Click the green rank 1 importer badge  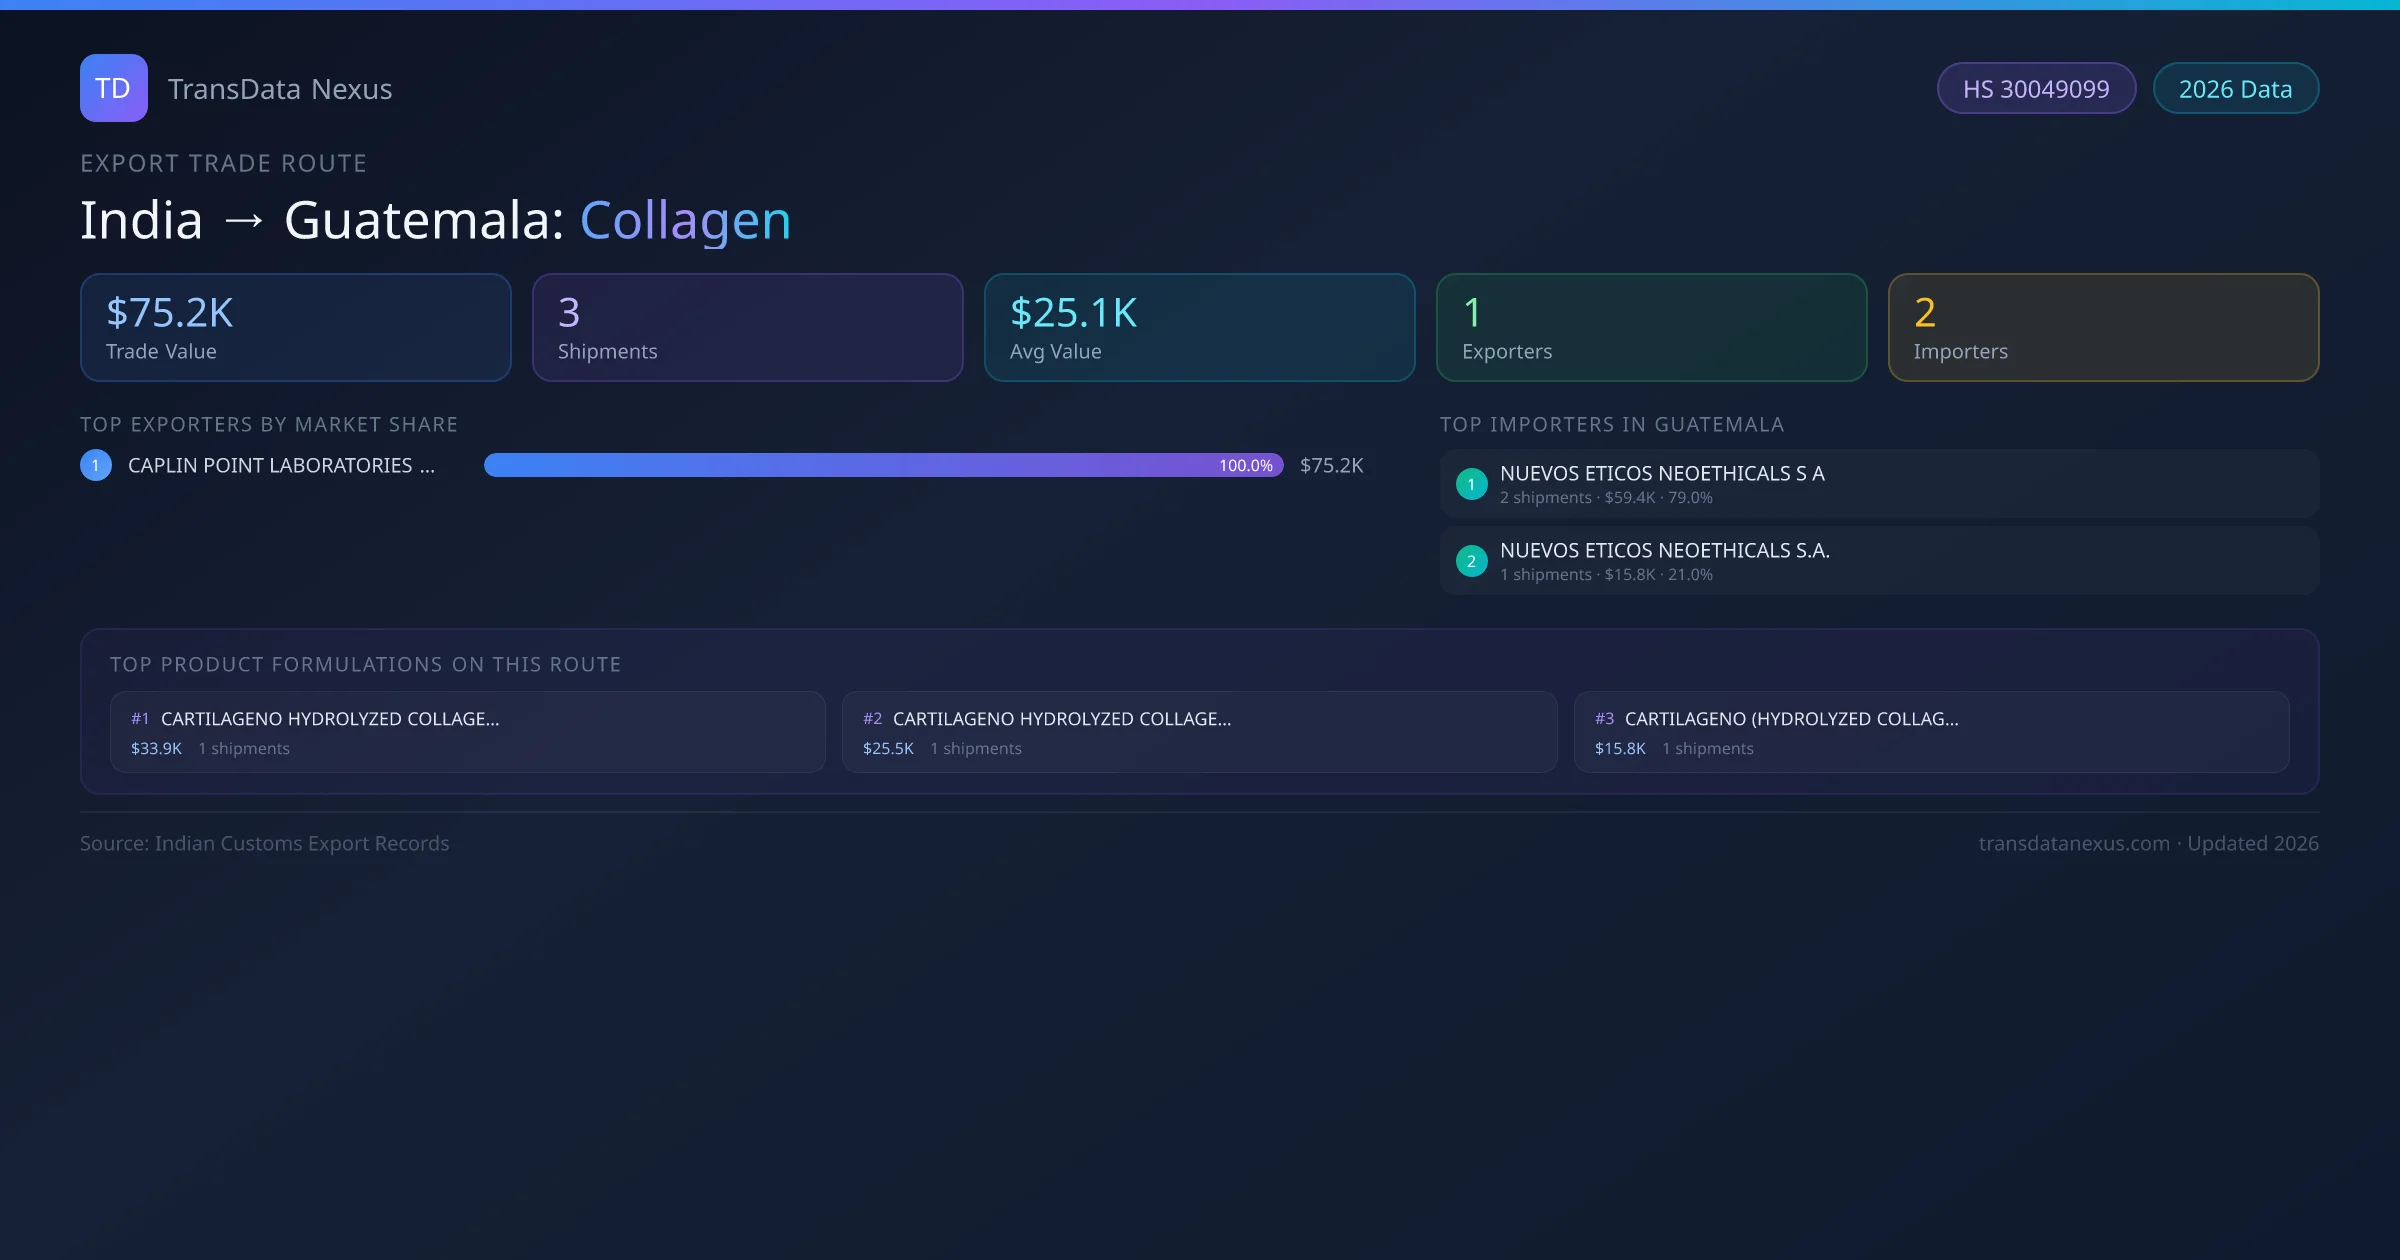point(1471,484)
